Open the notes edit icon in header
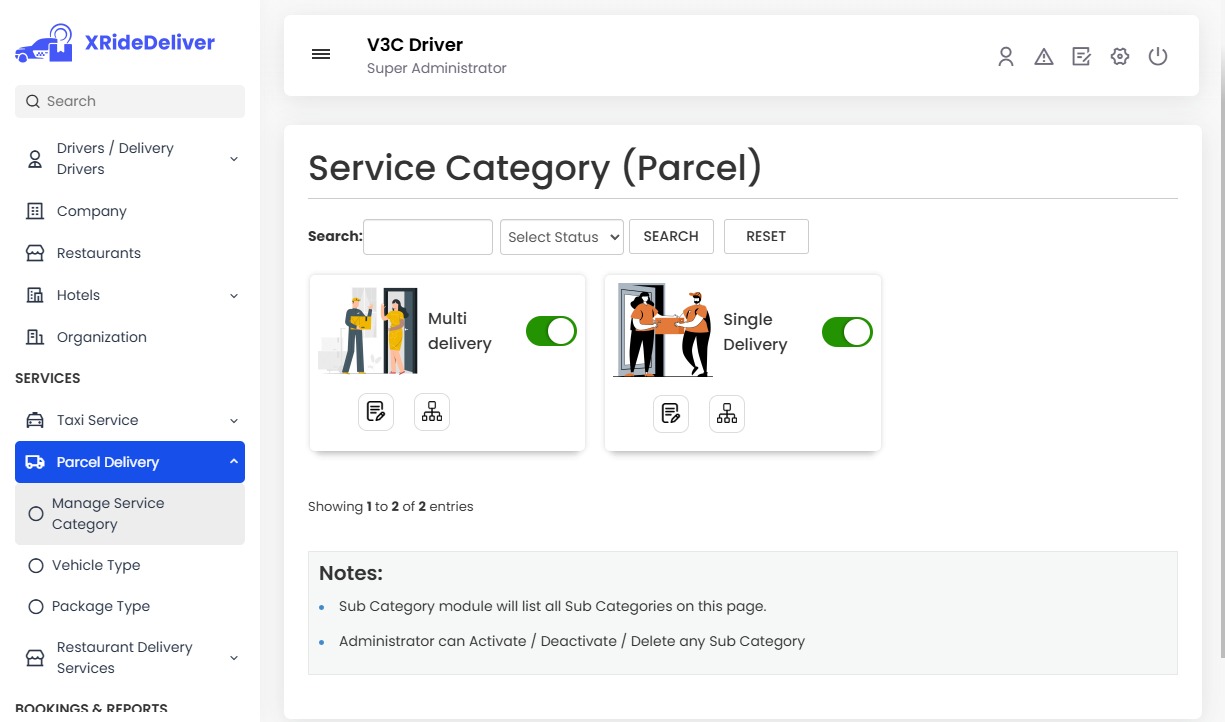 (x=1081, y=57)
